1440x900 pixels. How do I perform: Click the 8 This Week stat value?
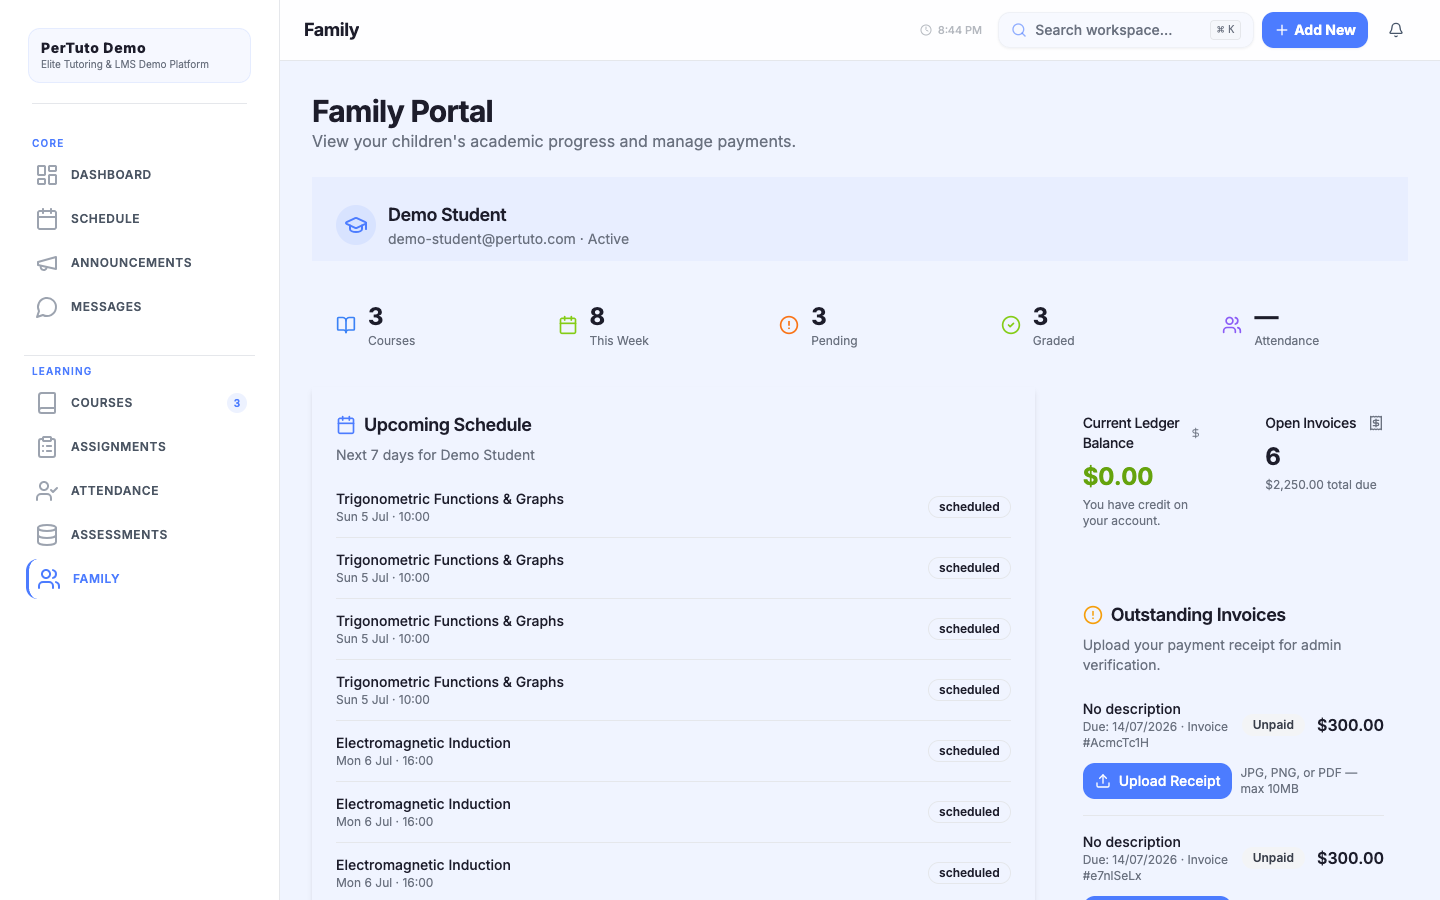pyautogui.click(x=597, y=317)
